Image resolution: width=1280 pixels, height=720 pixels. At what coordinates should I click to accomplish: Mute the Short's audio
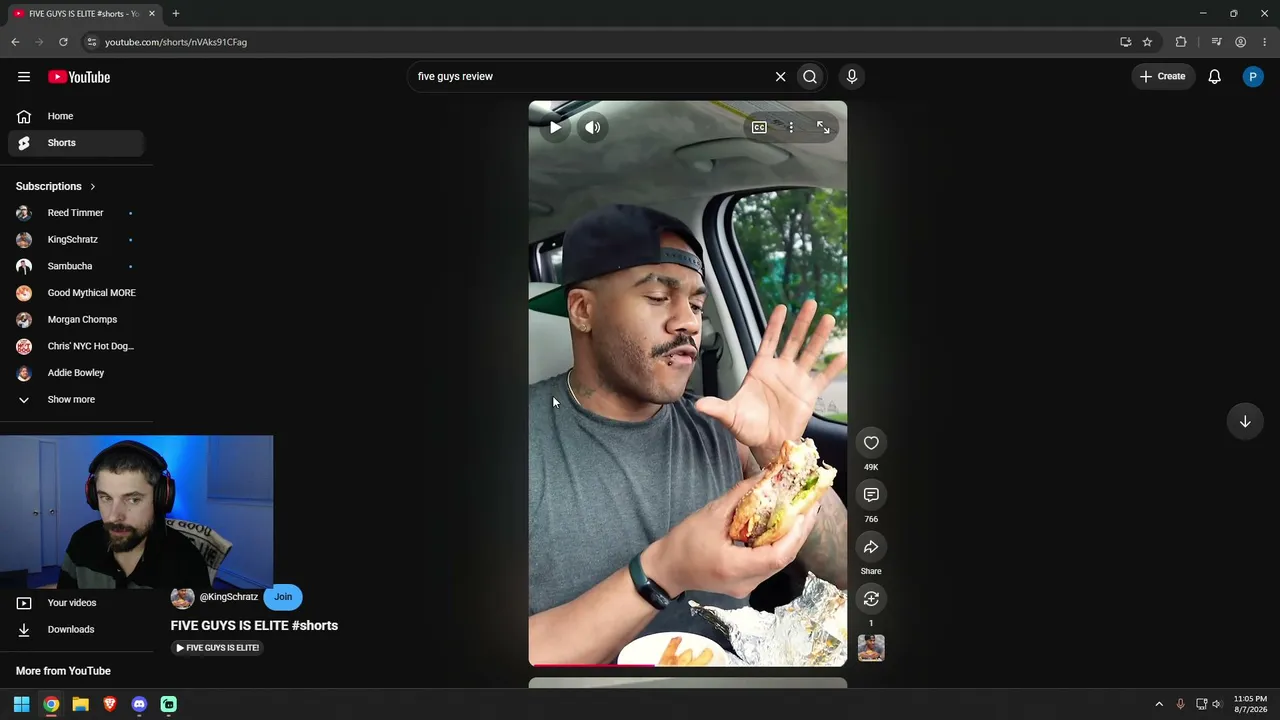(x=593, y=127)
